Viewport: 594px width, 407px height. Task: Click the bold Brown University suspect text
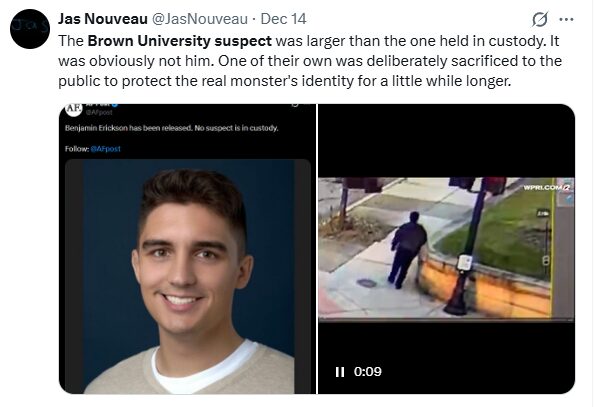[x=180, y=41]
